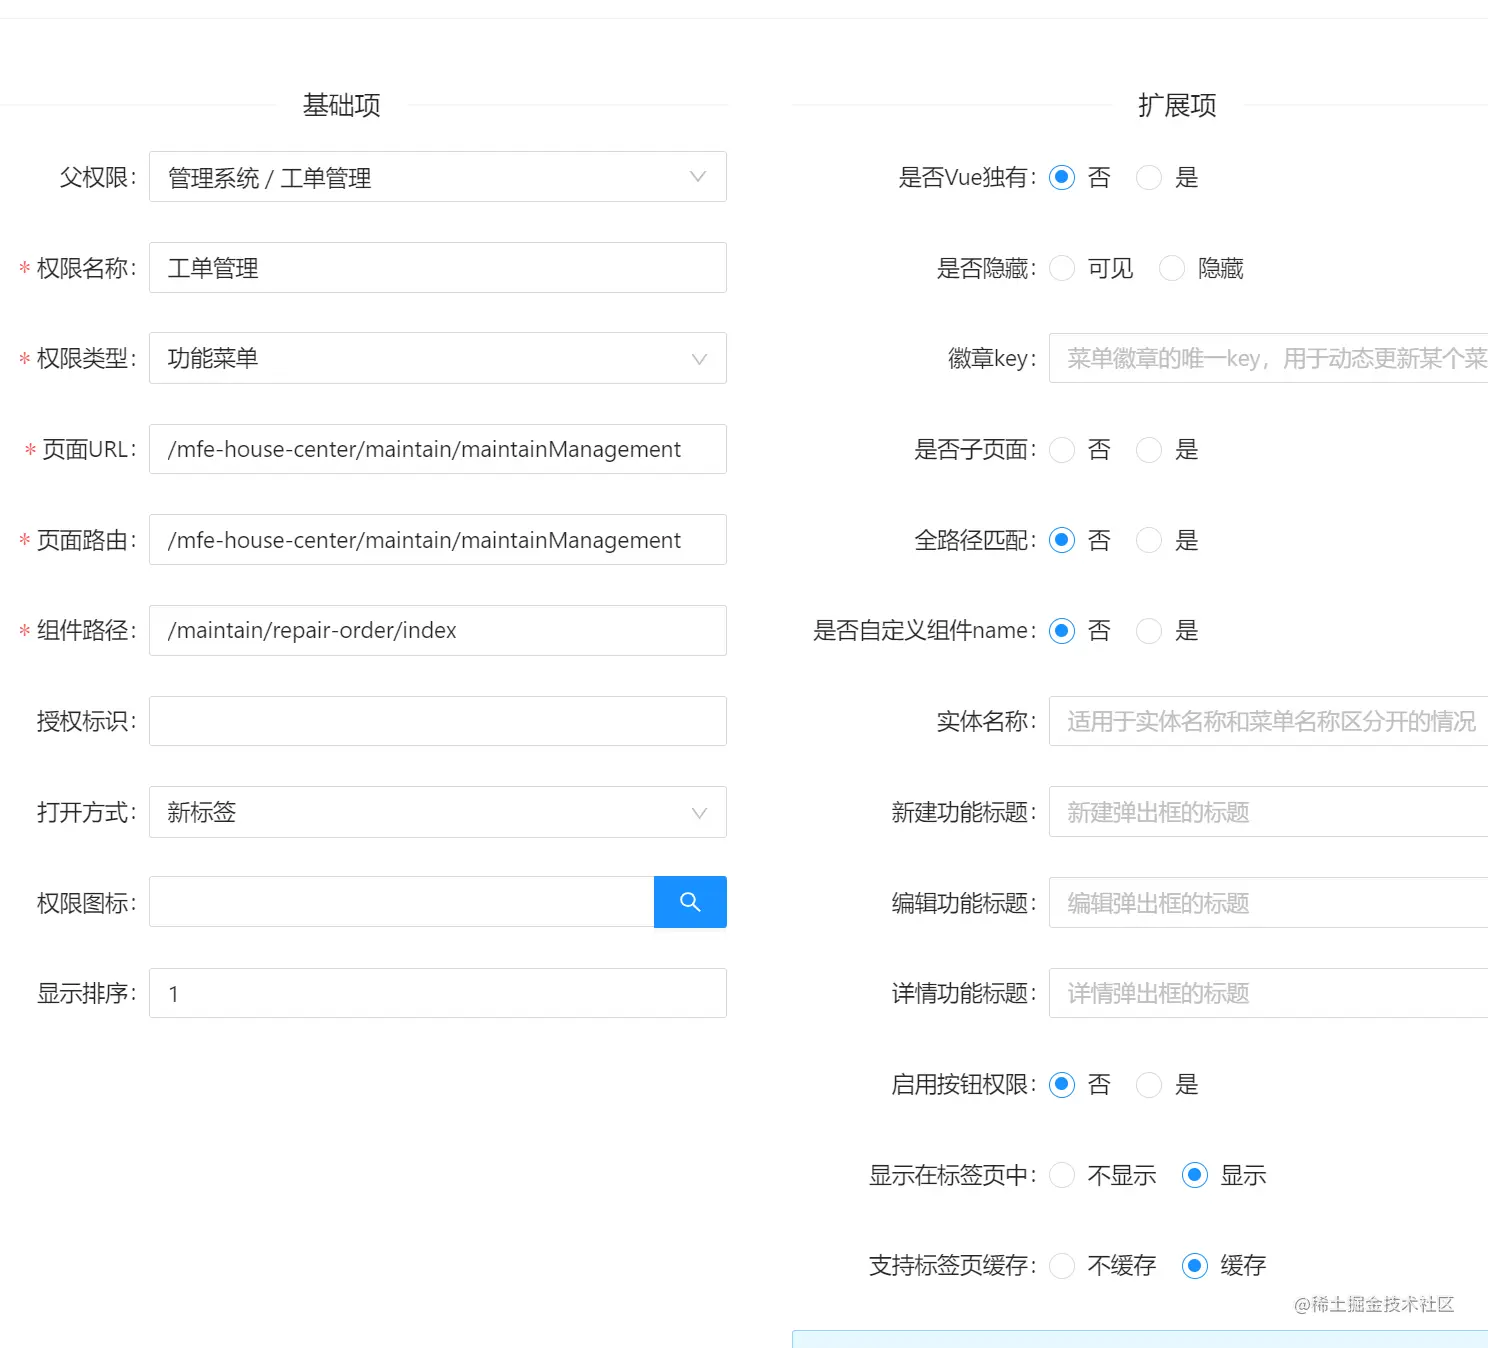Screen dimensions: 1488x1348
Task: Focus the 徽章key input field
Action: 1268,358
